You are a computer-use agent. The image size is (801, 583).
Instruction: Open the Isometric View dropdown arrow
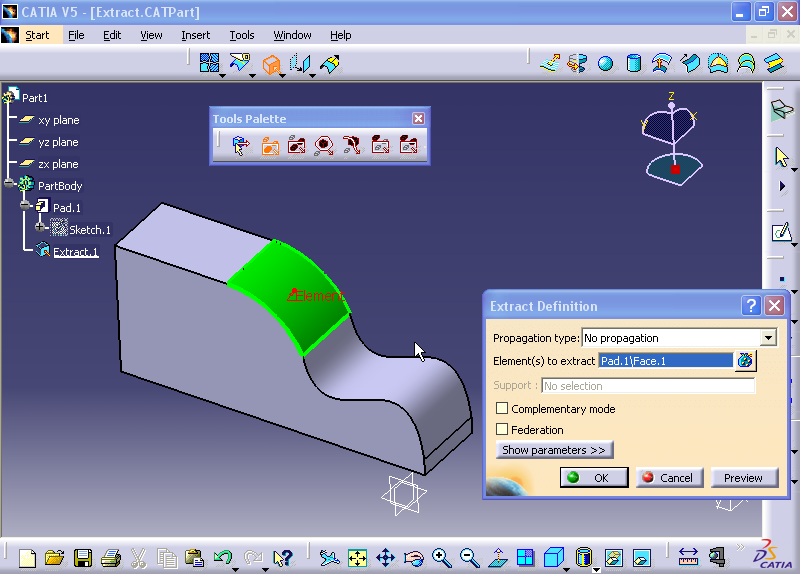click(x=566, y=568)
